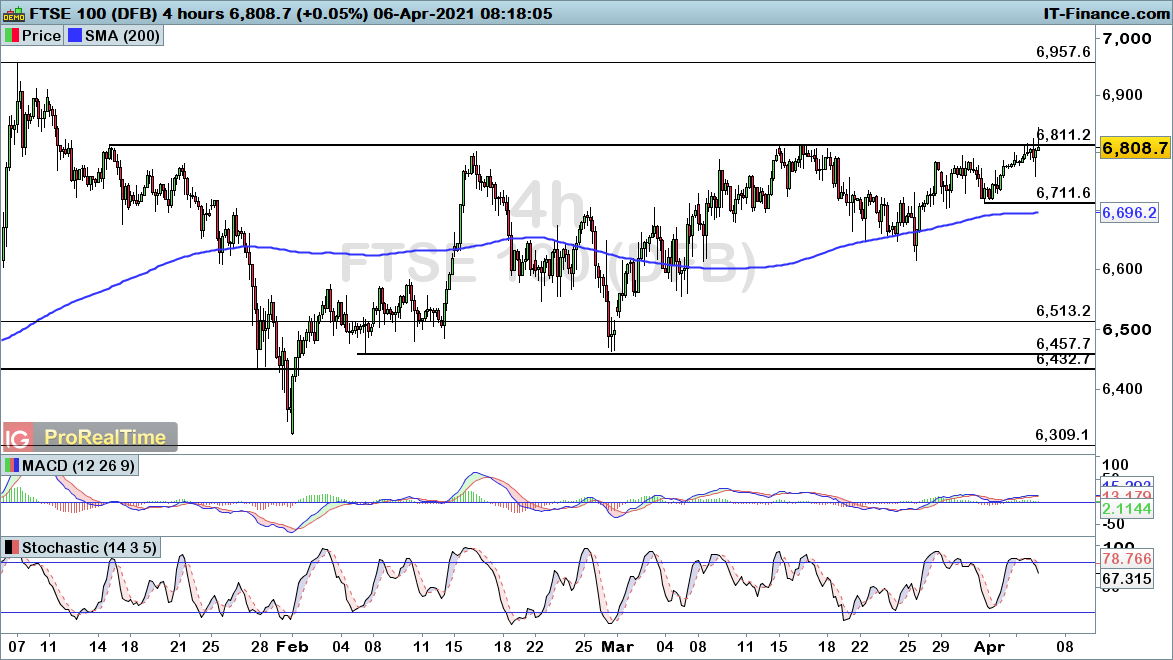Screen dimensions: 1173x660
Task: Click the DEMO candlestick icon in title bar
Action: click(11, 12)
